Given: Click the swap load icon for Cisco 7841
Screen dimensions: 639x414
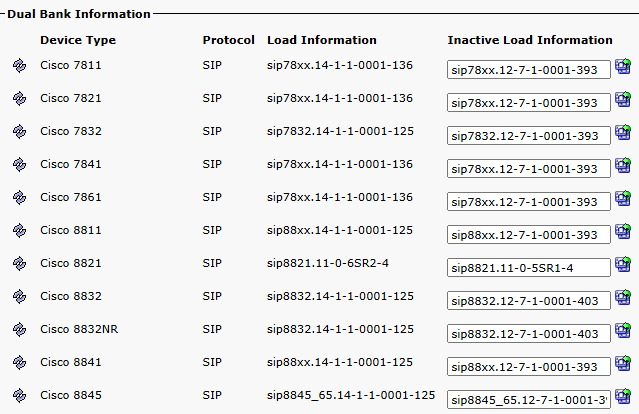Looking at the screenshot, I should [x=622, y=167].
